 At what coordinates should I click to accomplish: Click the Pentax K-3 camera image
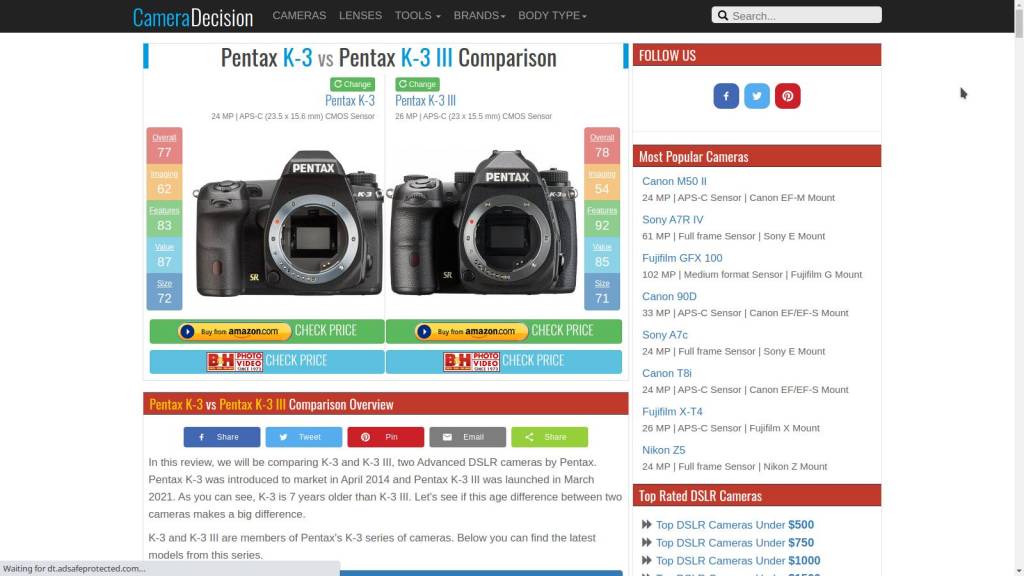pos(288,223)
